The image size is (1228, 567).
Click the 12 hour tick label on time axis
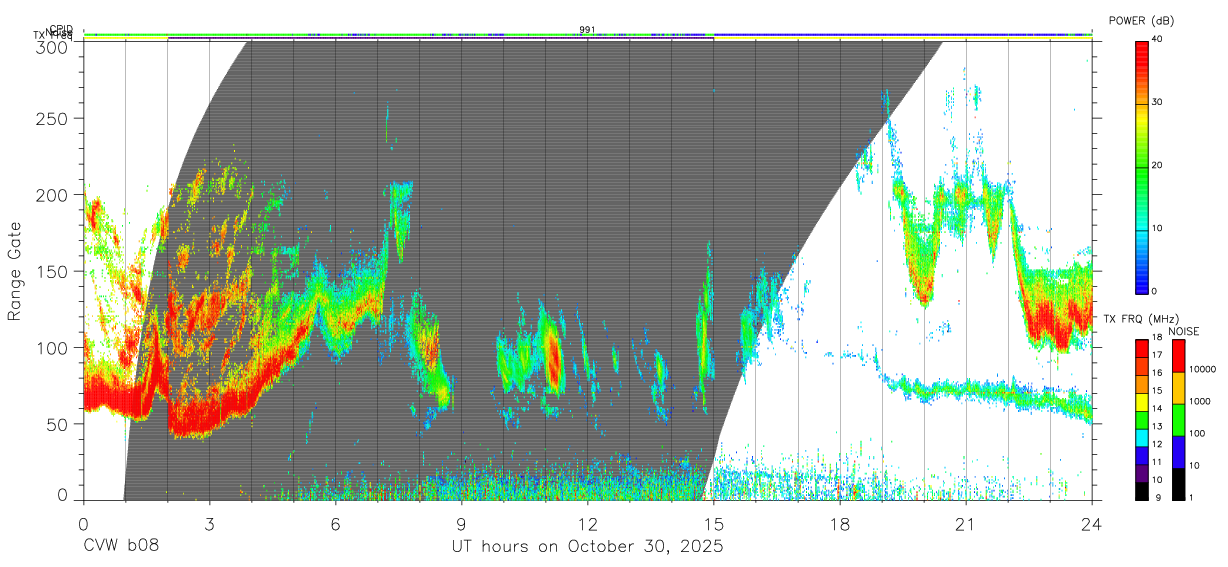[x=587, y=524]
